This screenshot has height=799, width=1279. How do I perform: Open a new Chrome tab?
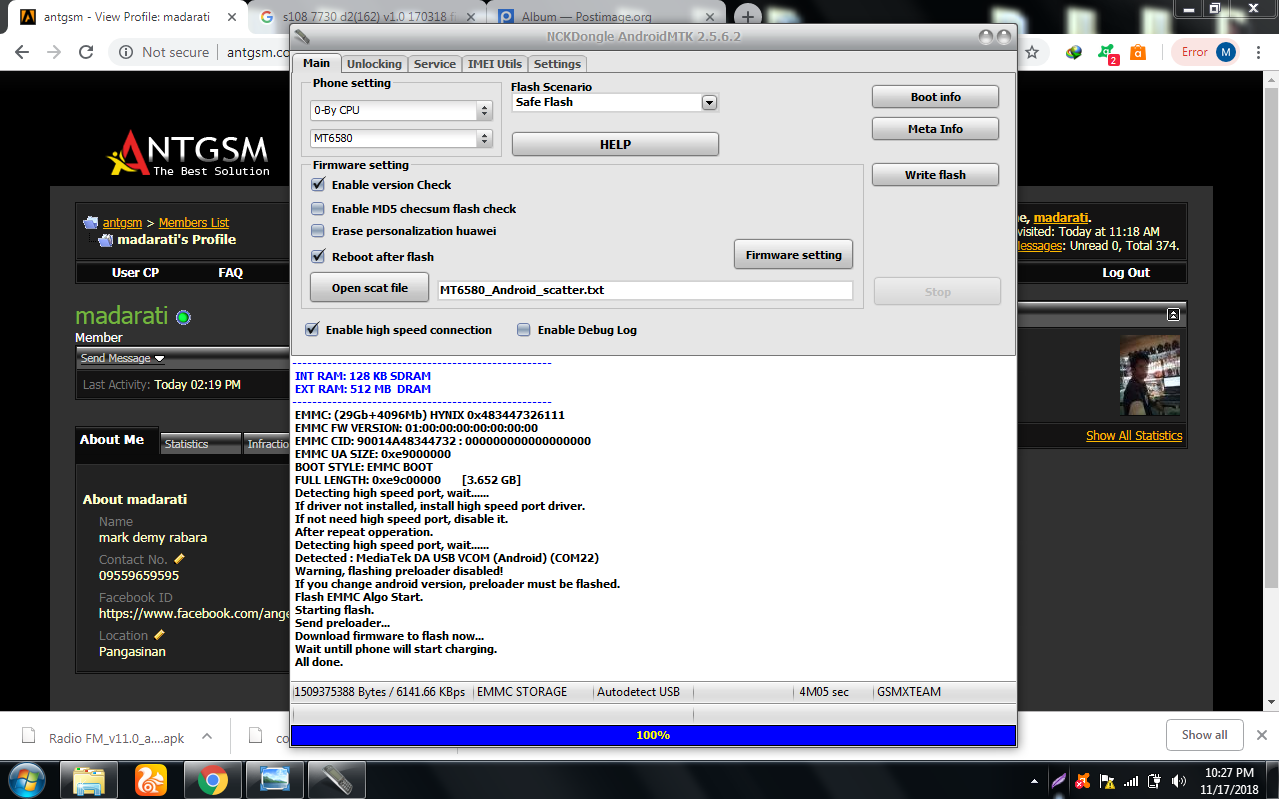(x=748, y=16)
